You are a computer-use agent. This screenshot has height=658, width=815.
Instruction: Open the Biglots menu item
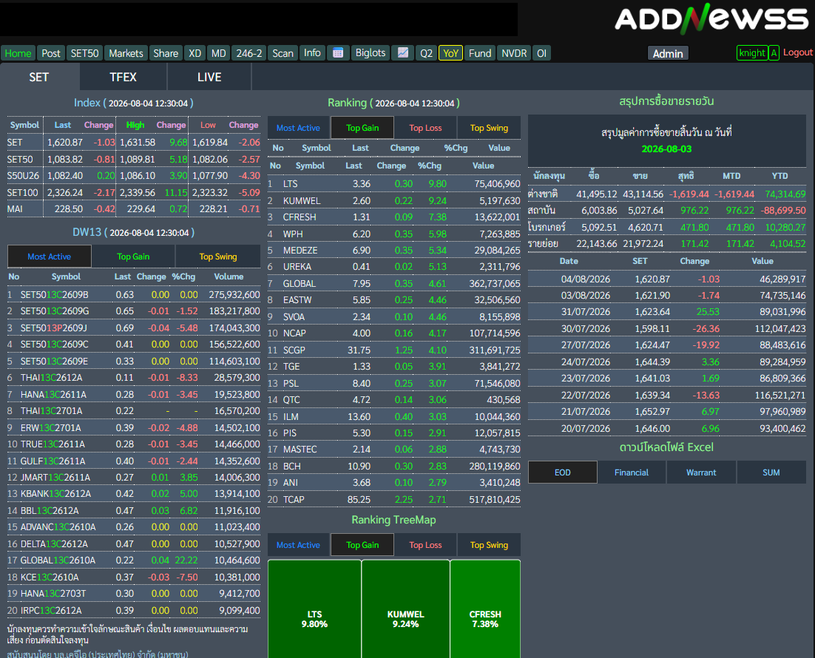370,53
